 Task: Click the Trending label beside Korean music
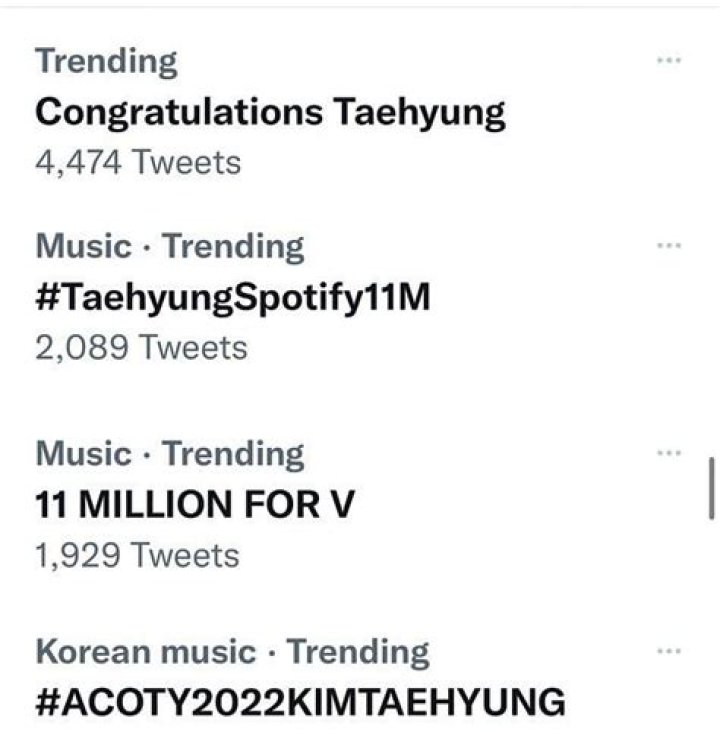click(358, 652)
